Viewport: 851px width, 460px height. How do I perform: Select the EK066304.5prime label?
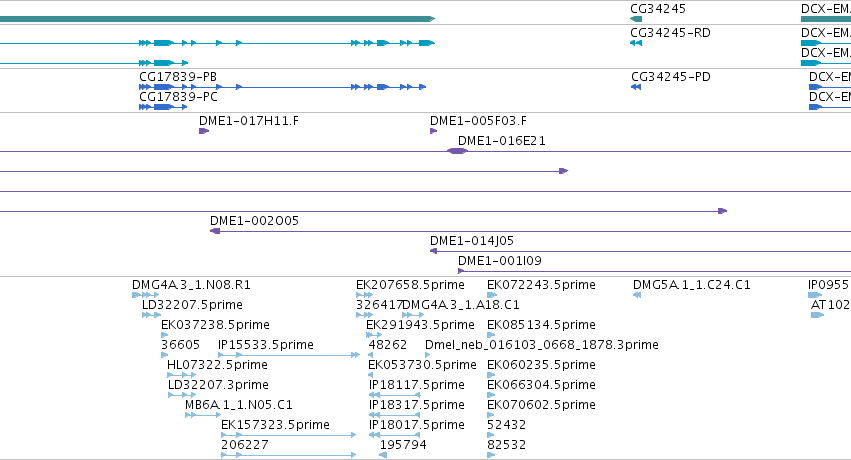[x=541, y=385]
